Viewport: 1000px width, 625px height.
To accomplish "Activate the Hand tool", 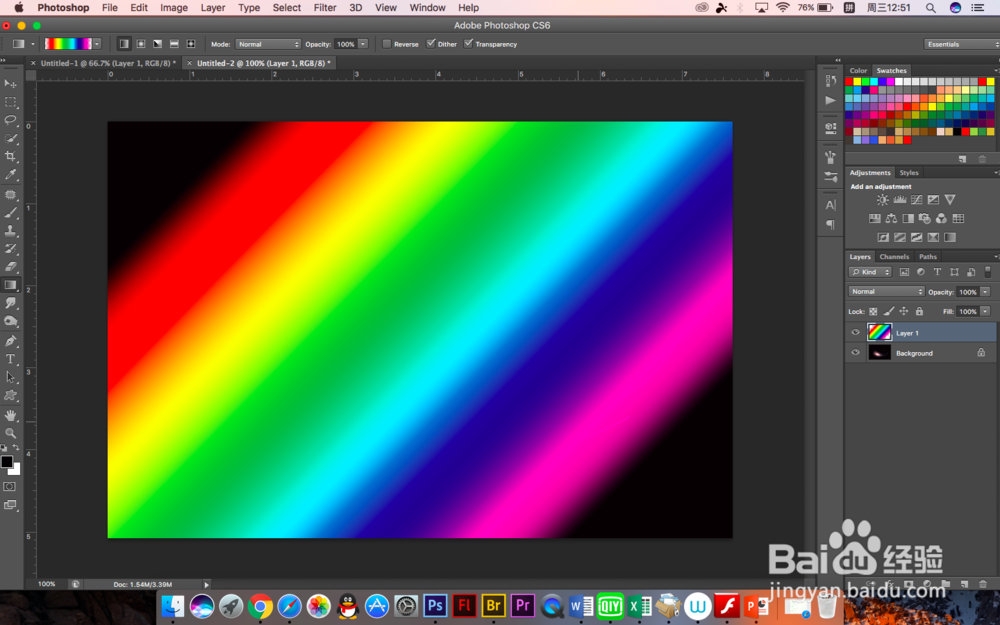I will coord(11,415).
